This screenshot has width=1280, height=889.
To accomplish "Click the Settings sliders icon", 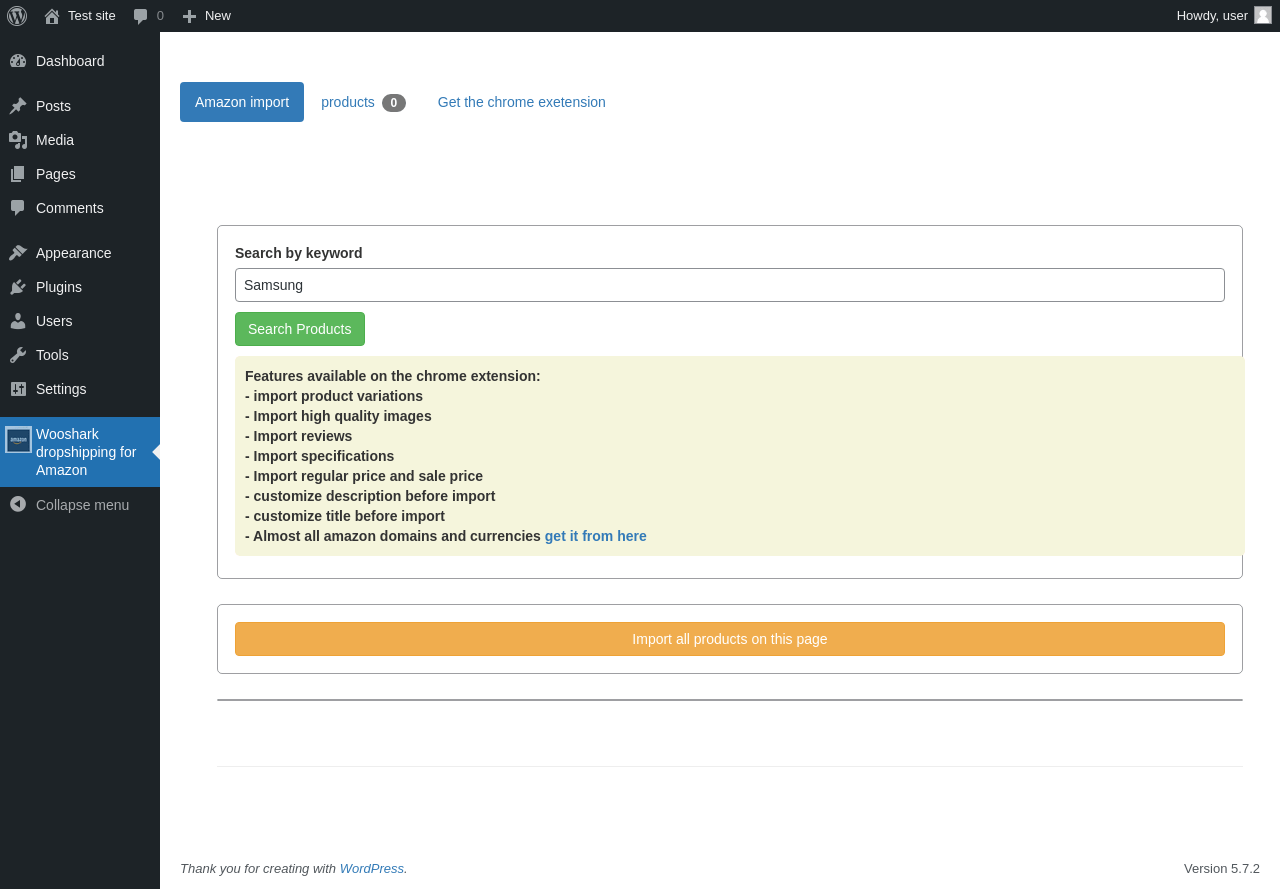I will (18, 389).
